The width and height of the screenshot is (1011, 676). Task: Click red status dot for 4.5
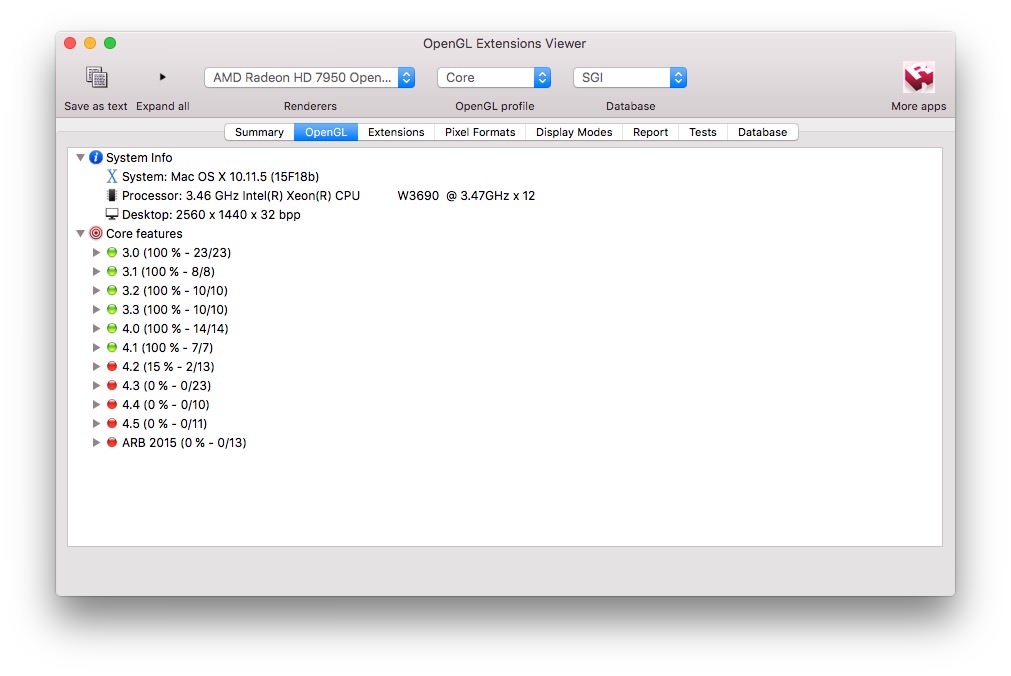(x=112, y=424)
